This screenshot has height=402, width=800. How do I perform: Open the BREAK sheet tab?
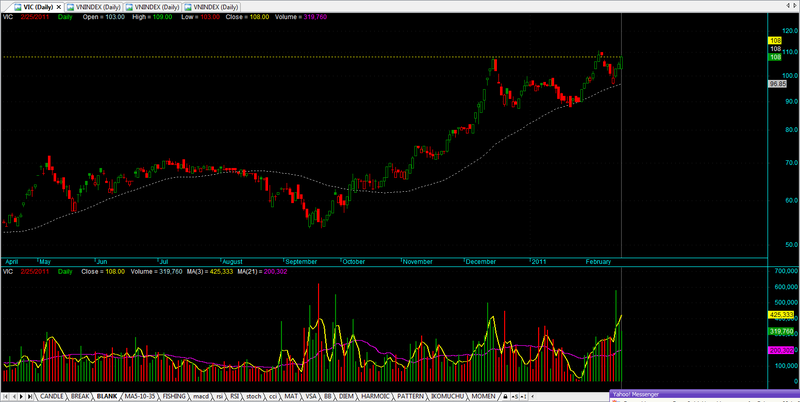[81, 397]
